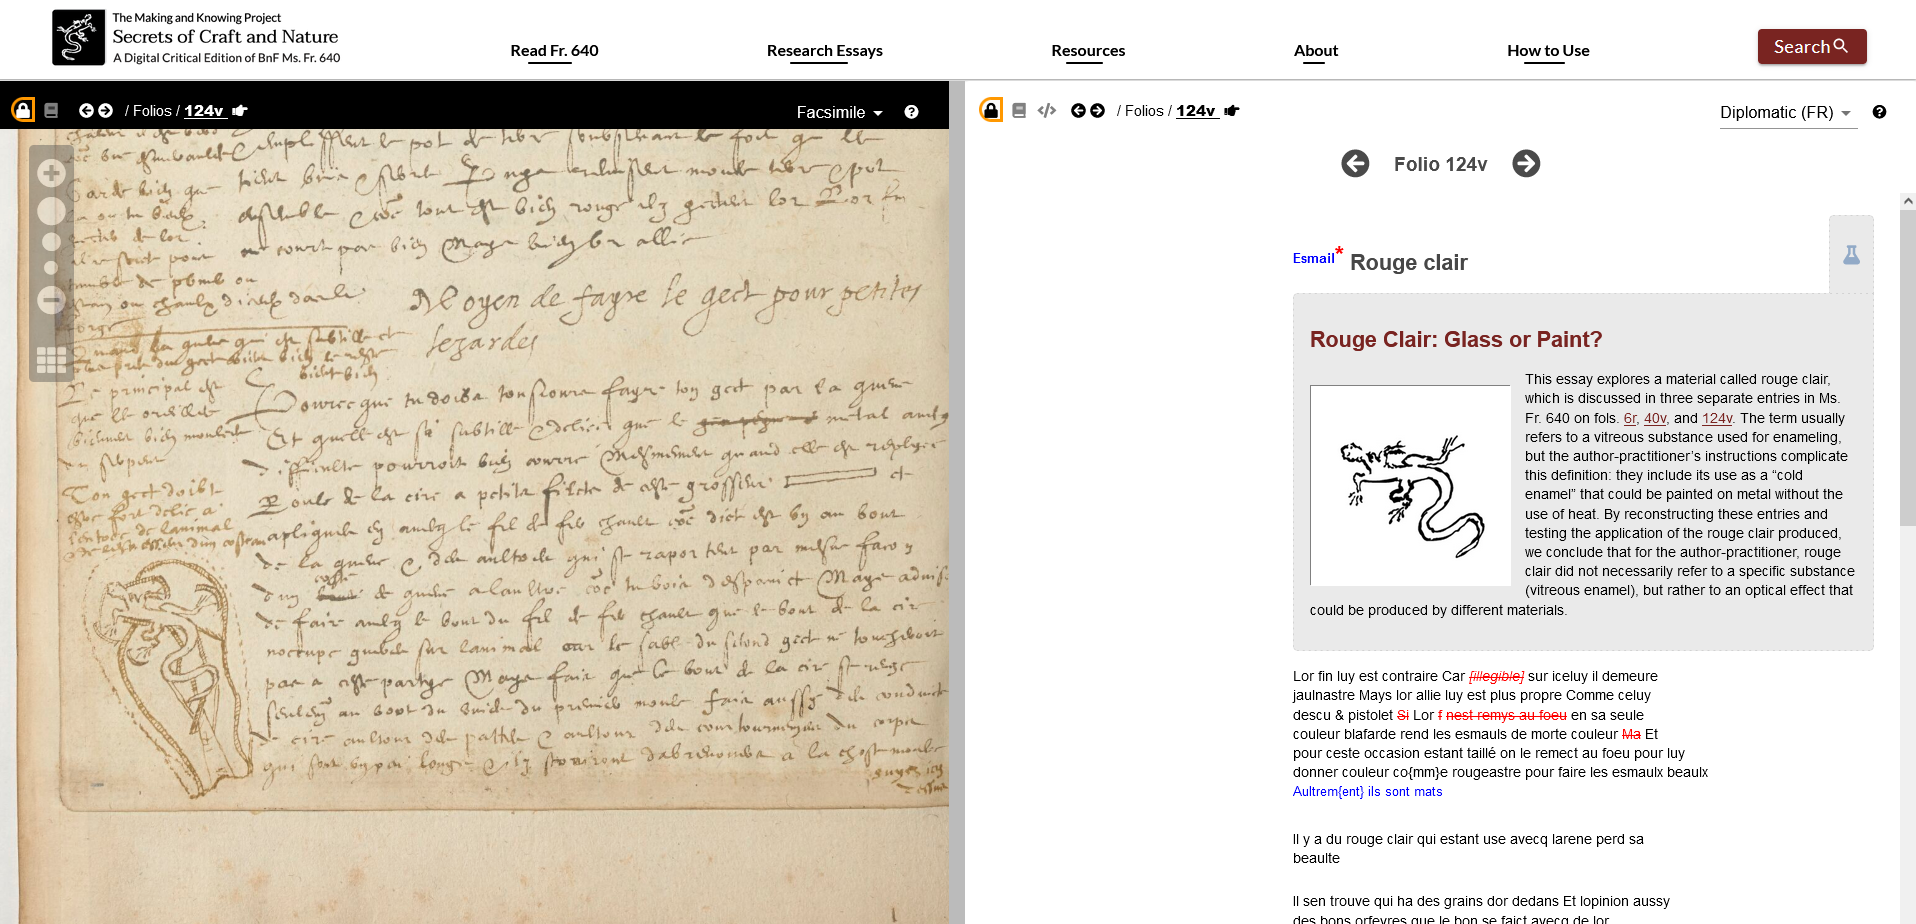1916x924 pixels.
Task: Select the largest zoom level dot
Action: coord(51,211)
